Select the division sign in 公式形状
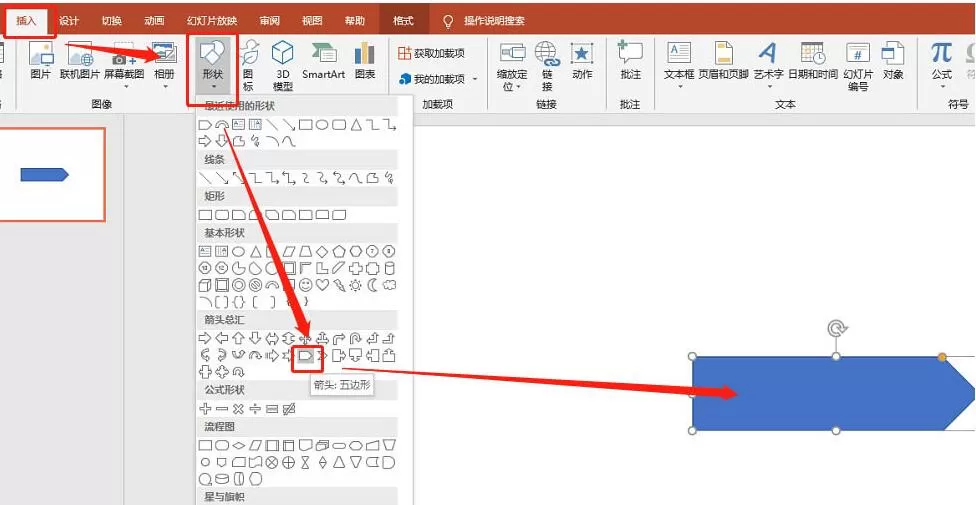The width and height of the screenshot is (976, 505). [x=255, y=409]
